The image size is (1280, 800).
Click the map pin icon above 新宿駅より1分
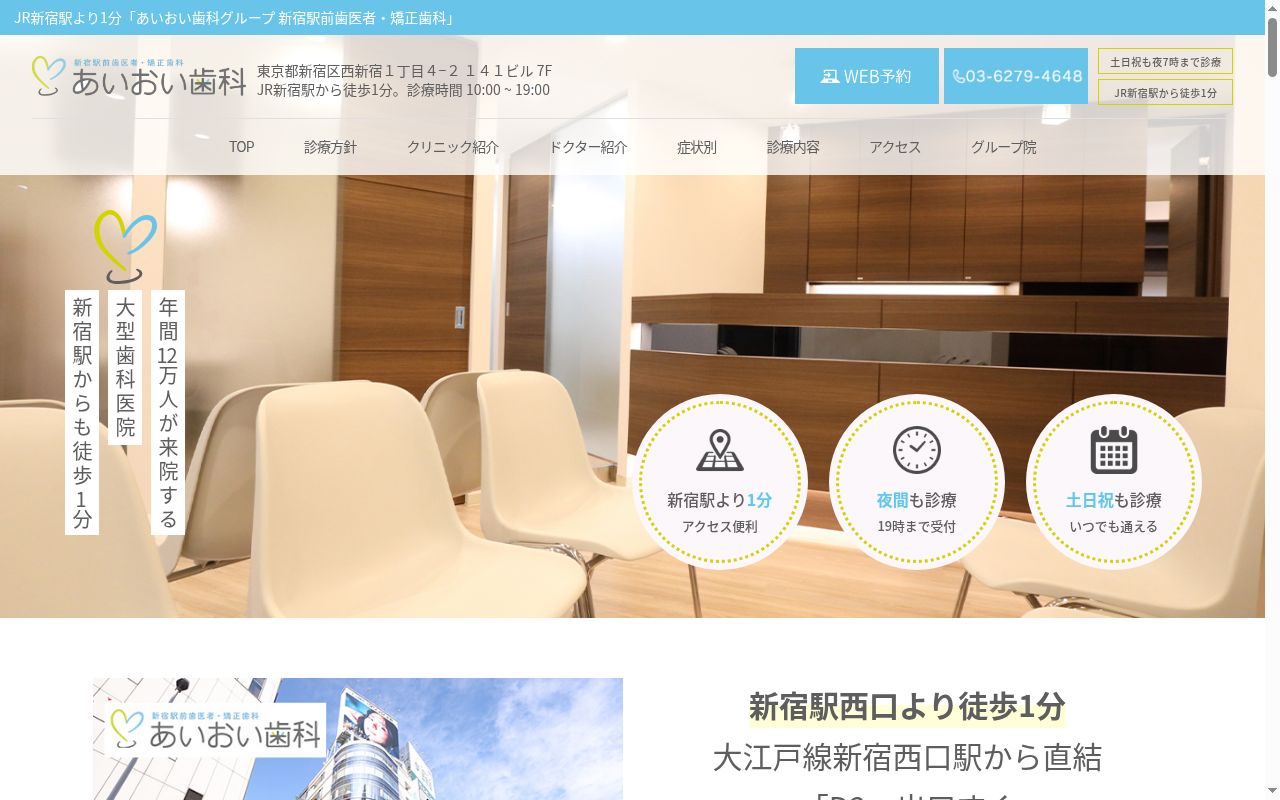point(720,451)
